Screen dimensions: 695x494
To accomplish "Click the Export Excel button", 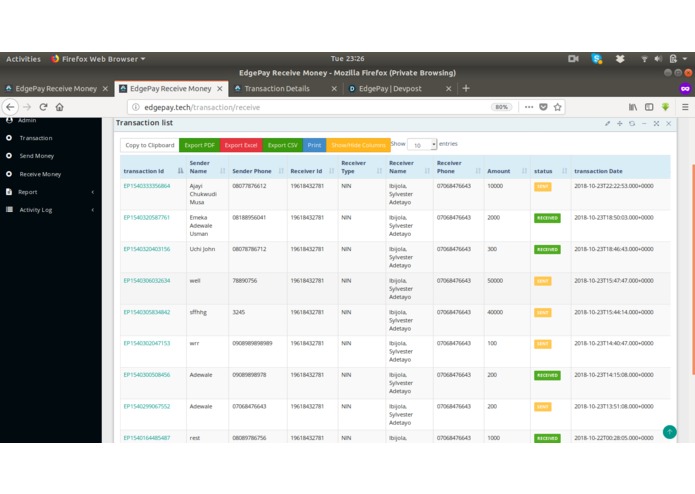I will coord(241,145).
